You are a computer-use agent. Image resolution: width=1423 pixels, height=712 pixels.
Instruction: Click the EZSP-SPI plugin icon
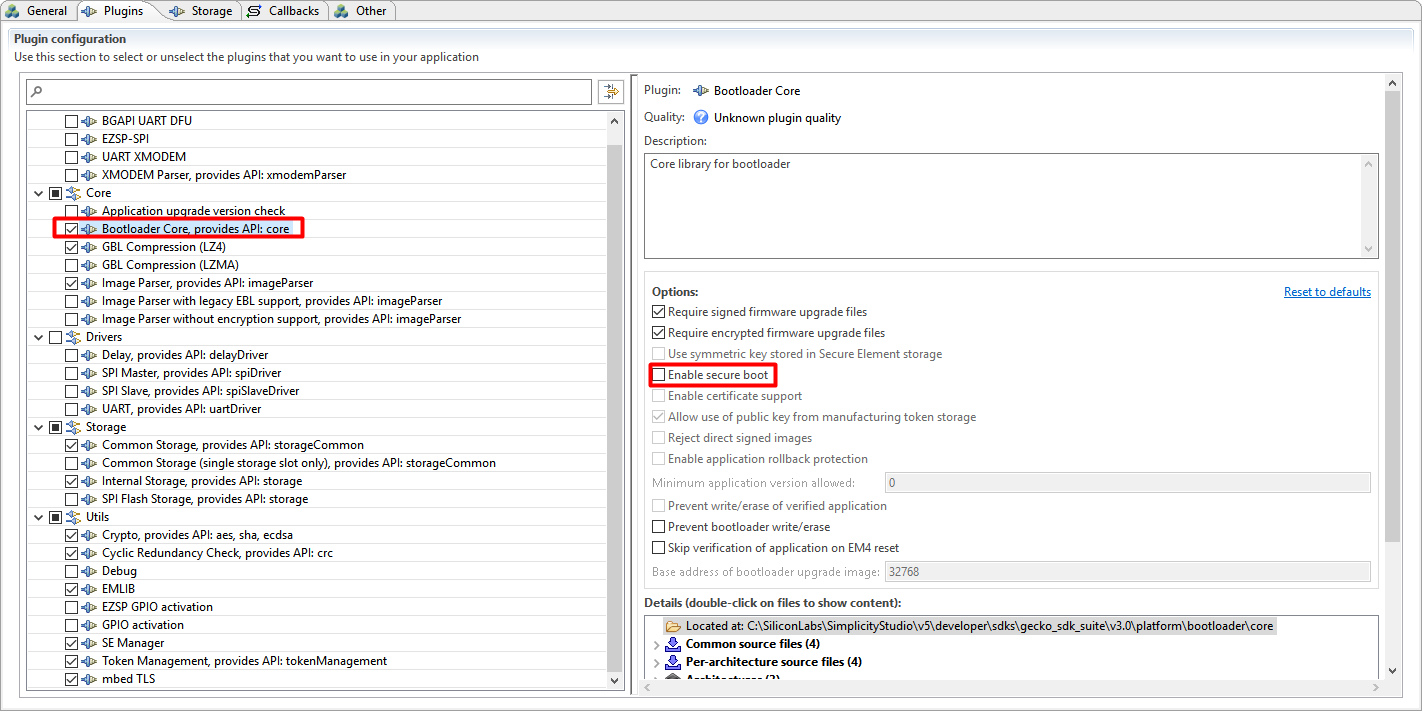(90, 139)
